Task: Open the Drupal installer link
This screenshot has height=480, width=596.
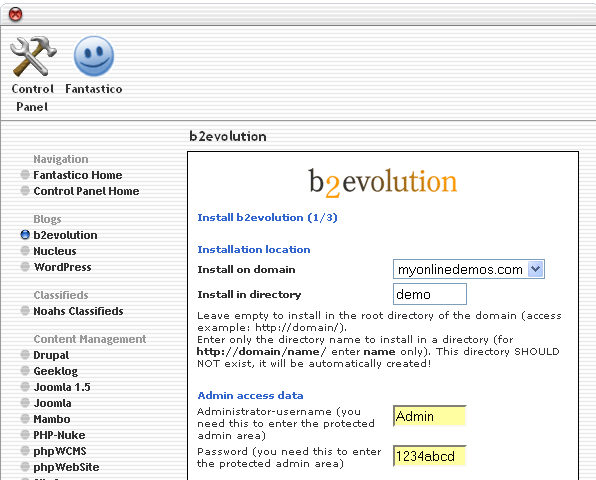Action: tap(51, 355)
